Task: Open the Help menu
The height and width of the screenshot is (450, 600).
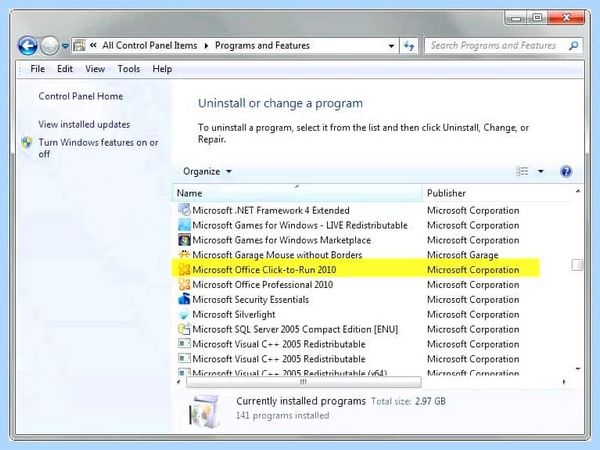Action: (162, 69)
